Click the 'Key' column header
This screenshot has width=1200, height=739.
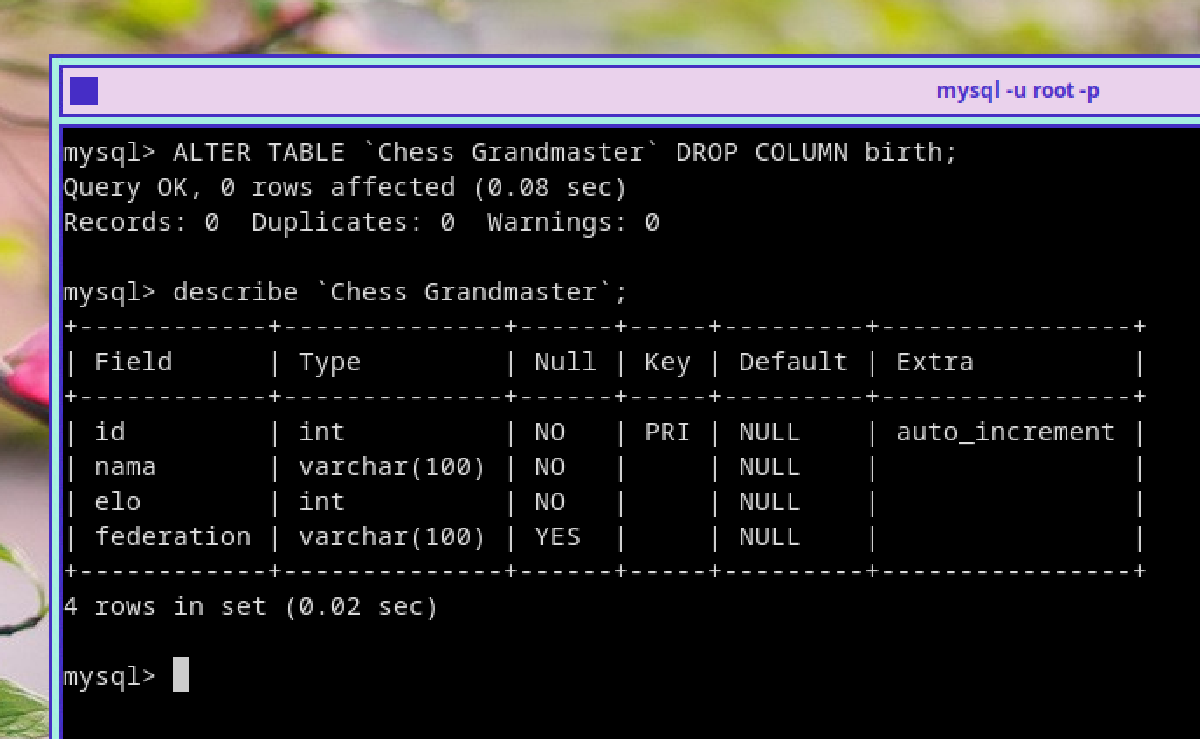[667, 363]
